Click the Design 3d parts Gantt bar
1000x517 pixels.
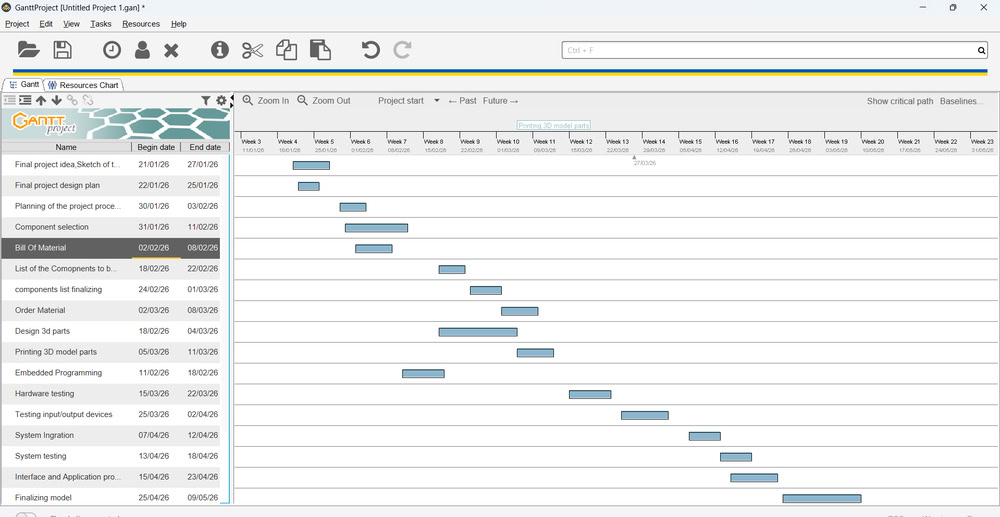coord(478,331)
